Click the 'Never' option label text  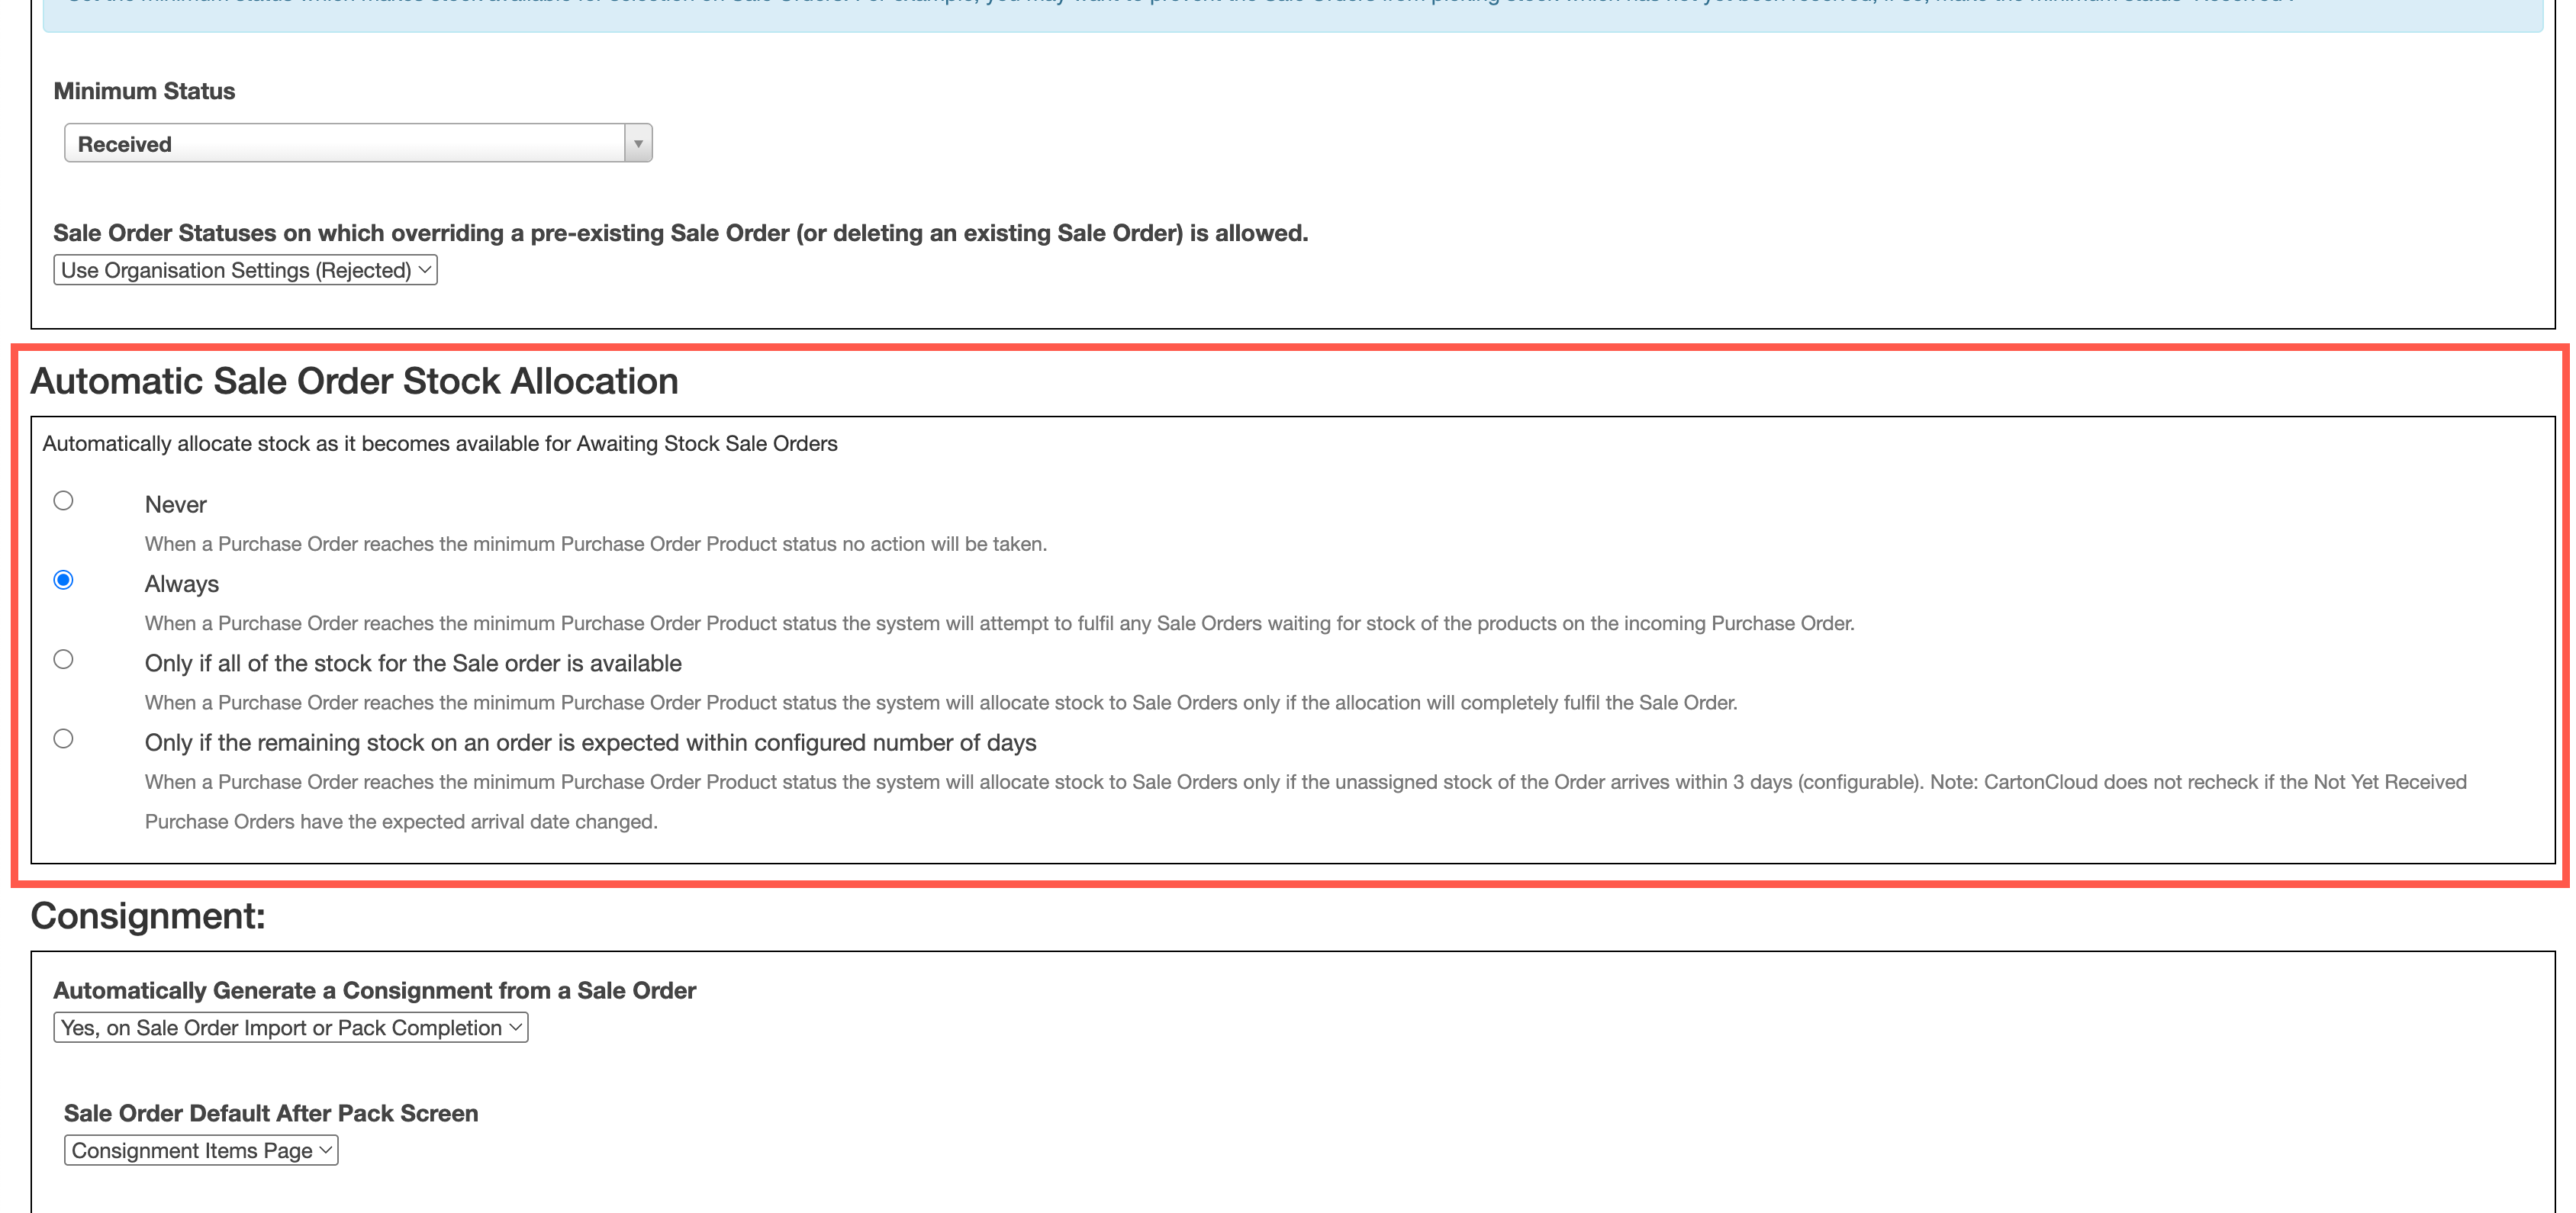click(x=176, y=505)
